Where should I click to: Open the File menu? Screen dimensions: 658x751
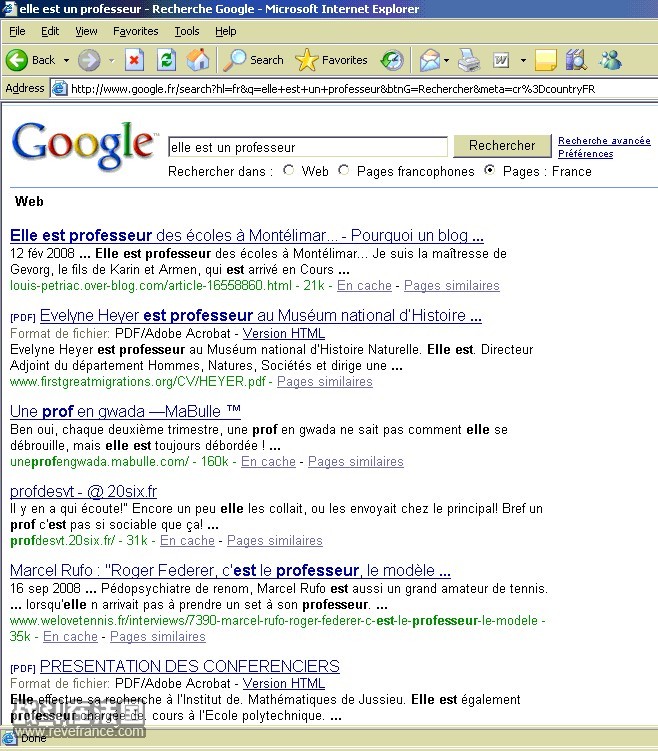coord(17,31)
